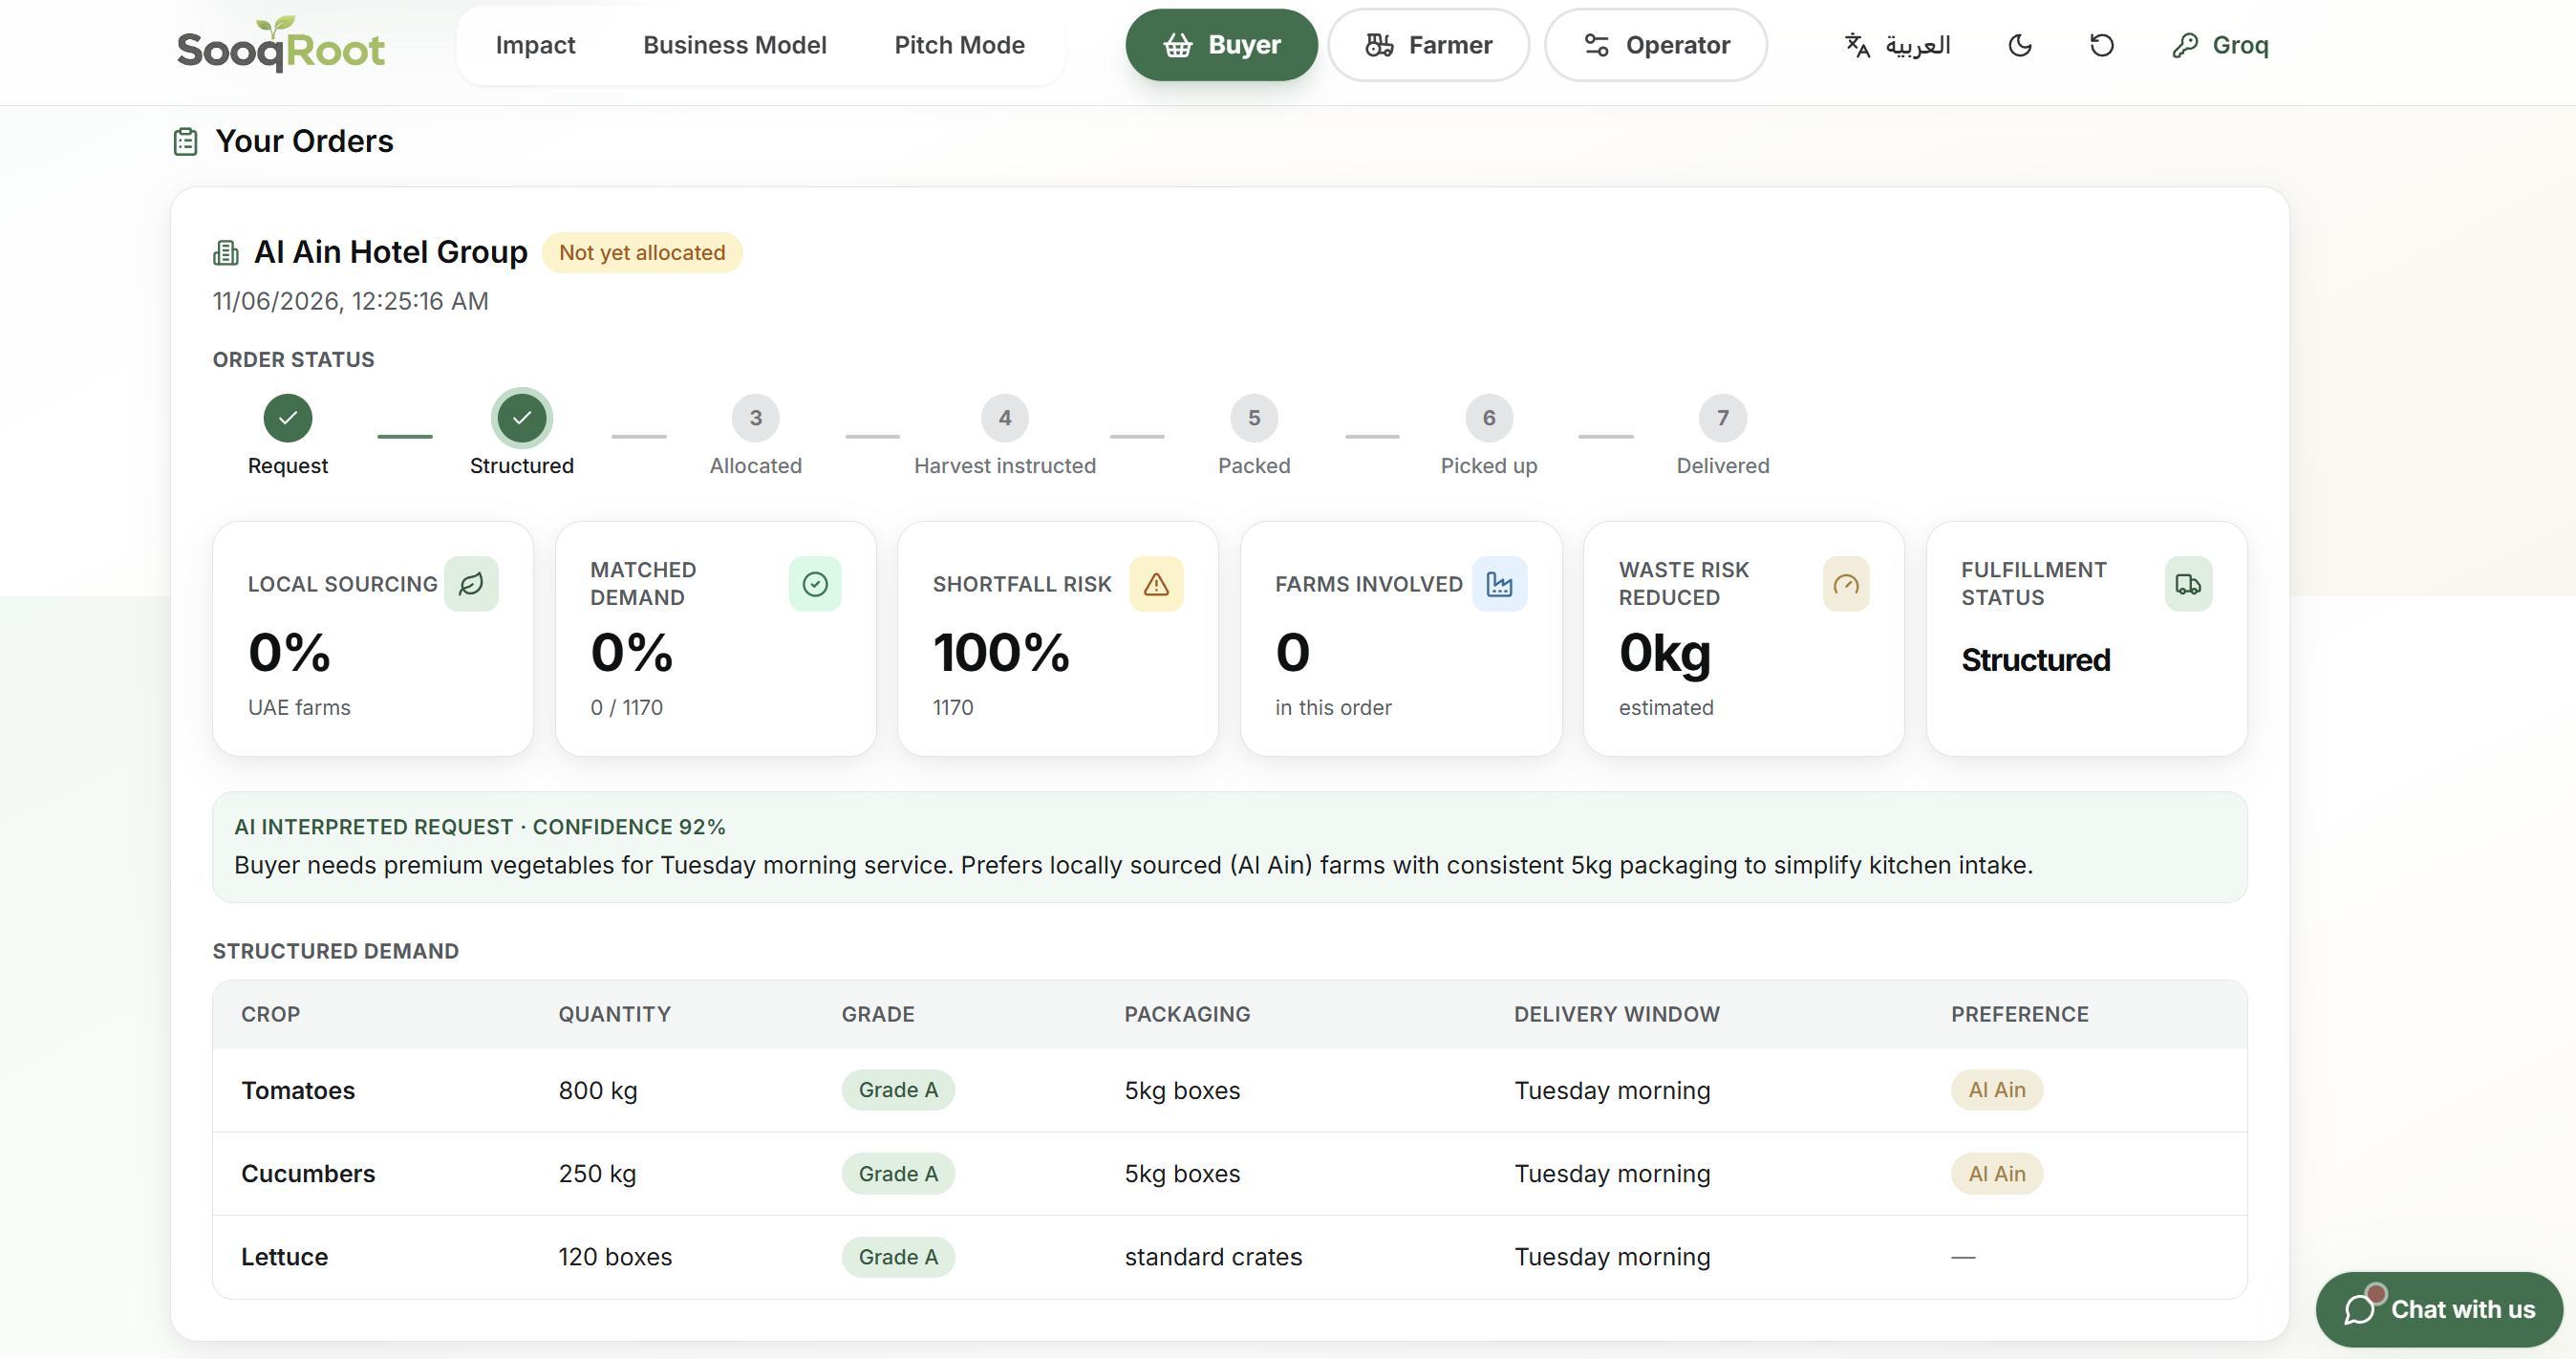
Task: Click the QUANTITY column header
Action: click(614, 1014)
